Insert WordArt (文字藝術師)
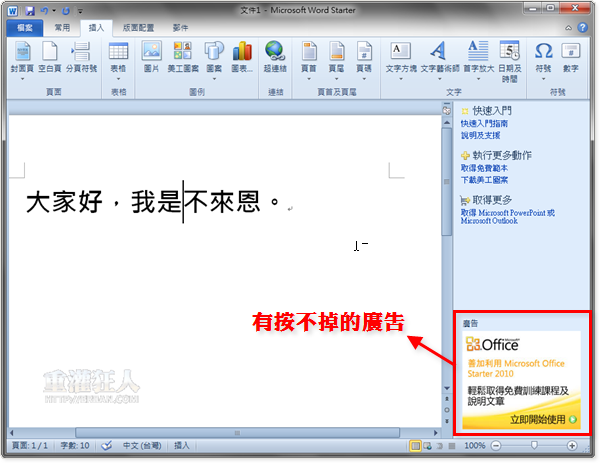The height and width of the screenshot is (463, 600). tap(437, 56)
